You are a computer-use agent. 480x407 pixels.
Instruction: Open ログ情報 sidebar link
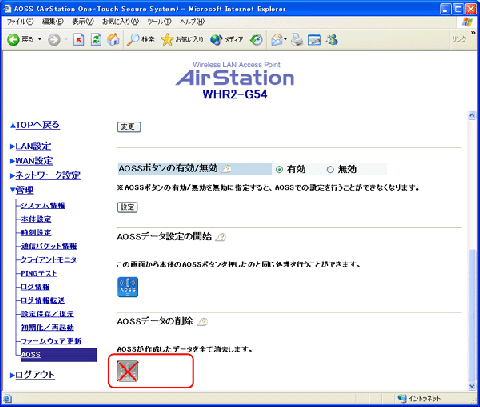pos(35,287)
